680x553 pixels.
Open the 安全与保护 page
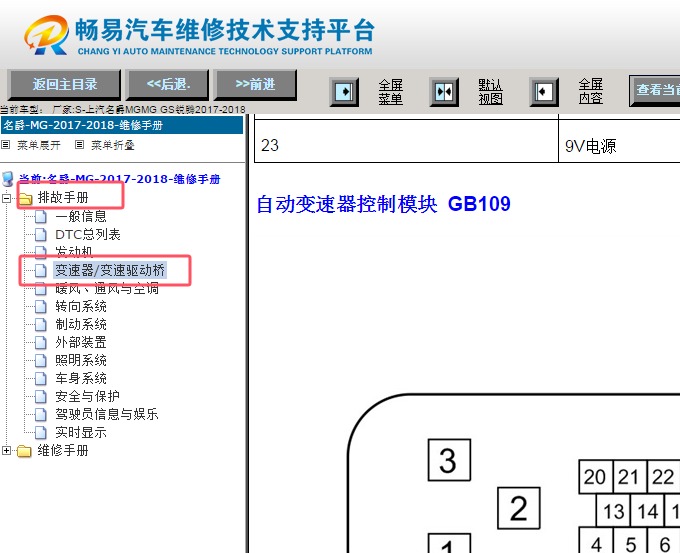tap(87, 396)
